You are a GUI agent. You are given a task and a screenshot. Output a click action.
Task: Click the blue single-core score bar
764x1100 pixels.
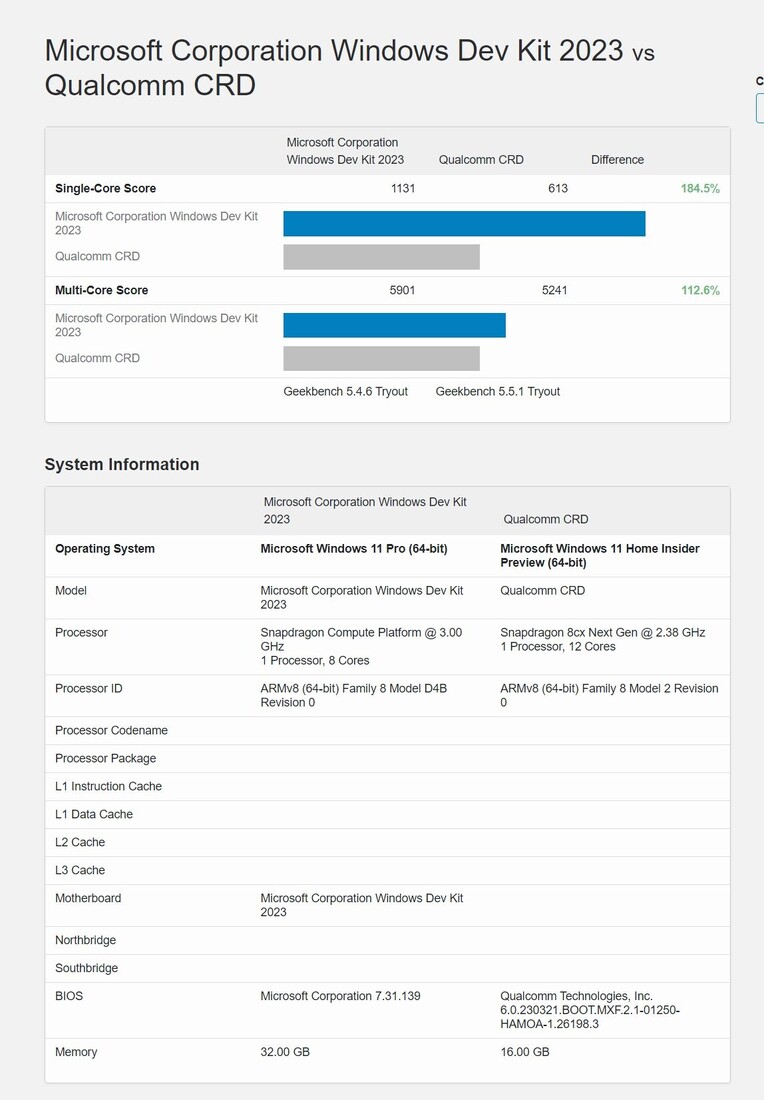click(x=464, y=223)
